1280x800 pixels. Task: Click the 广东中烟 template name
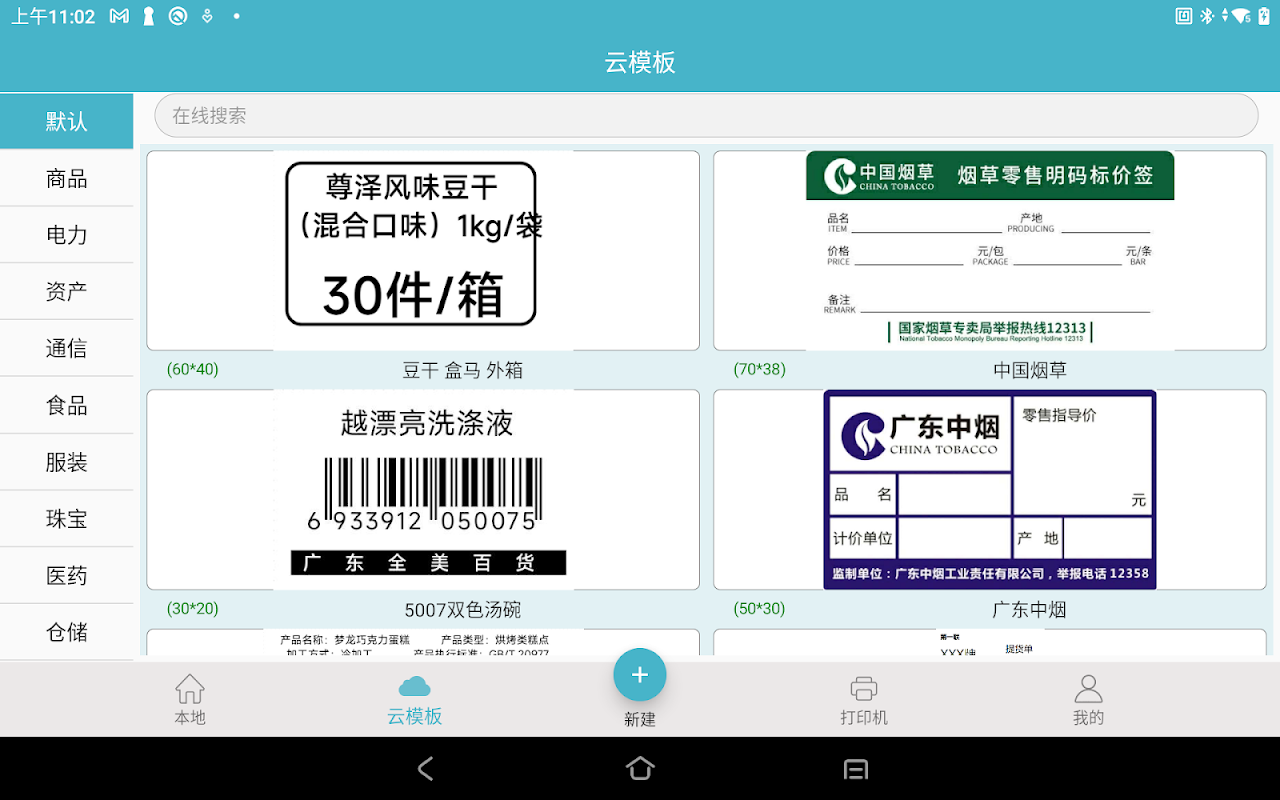pyautogui.click(x=1030, y=610)
